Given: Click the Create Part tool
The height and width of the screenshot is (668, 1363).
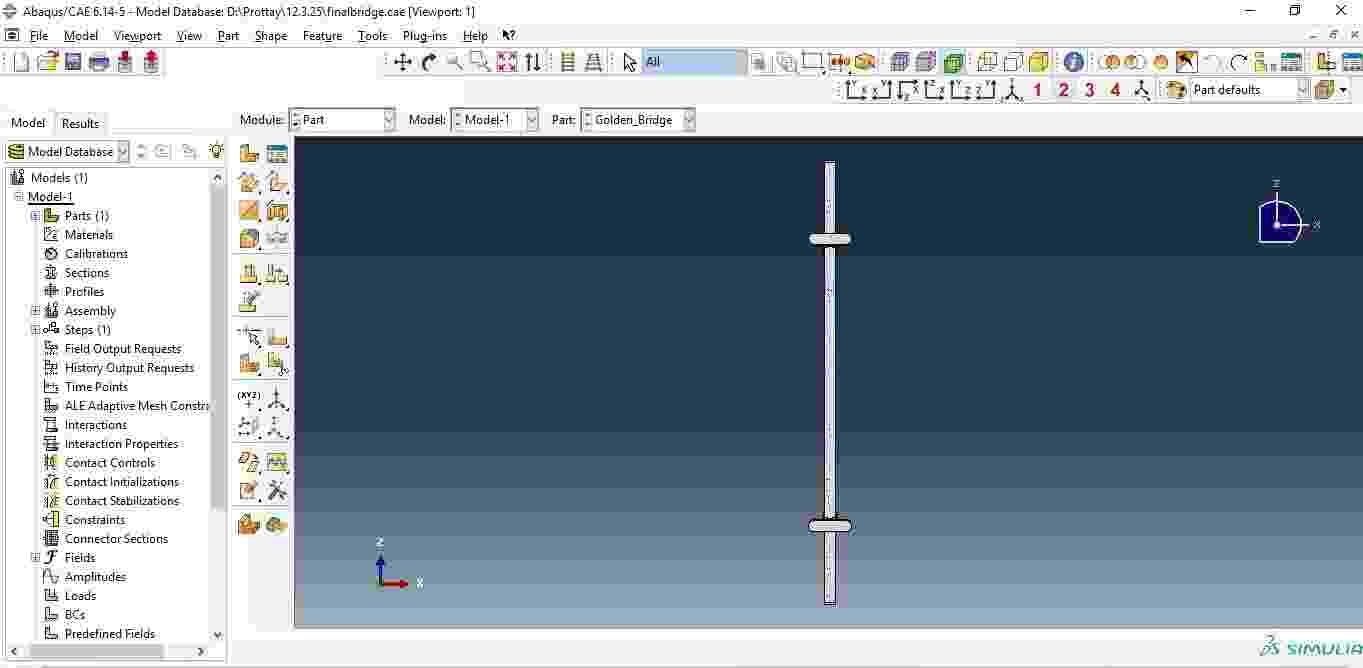Looking at the screenshot, I should click(249, 154).
